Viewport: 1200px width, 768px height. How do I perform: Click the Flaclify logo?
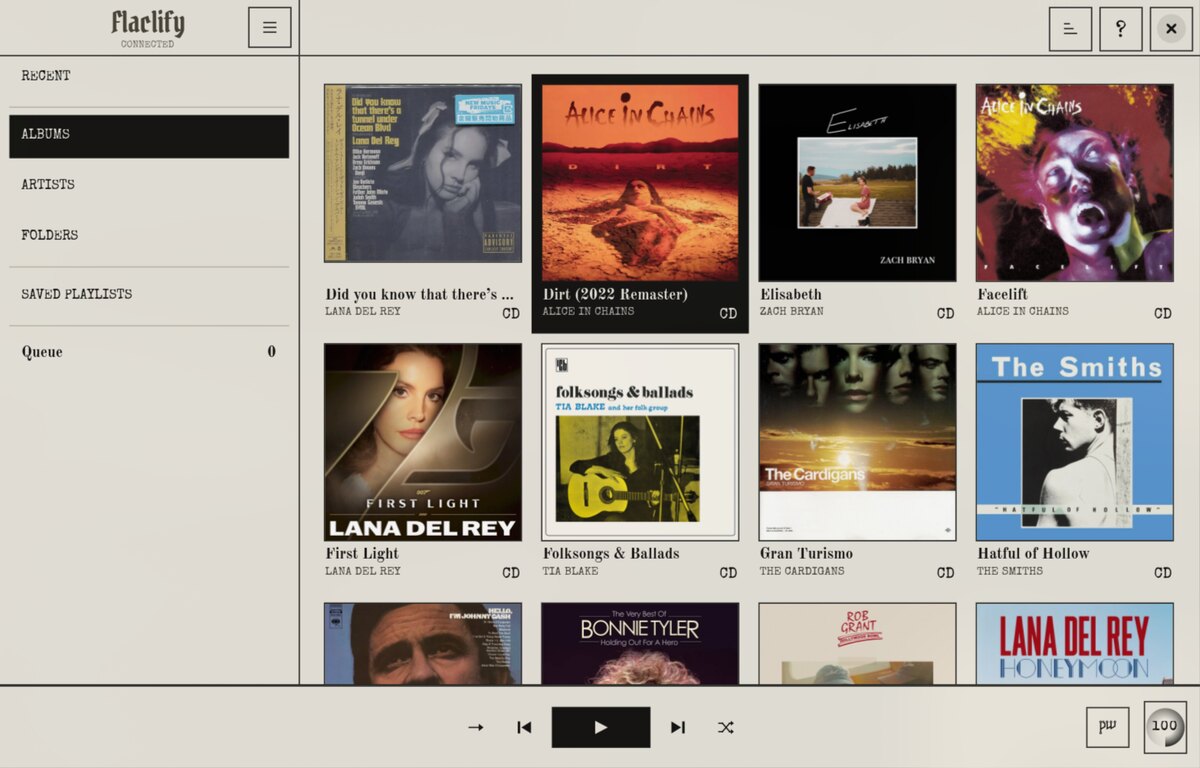point(148,23)
